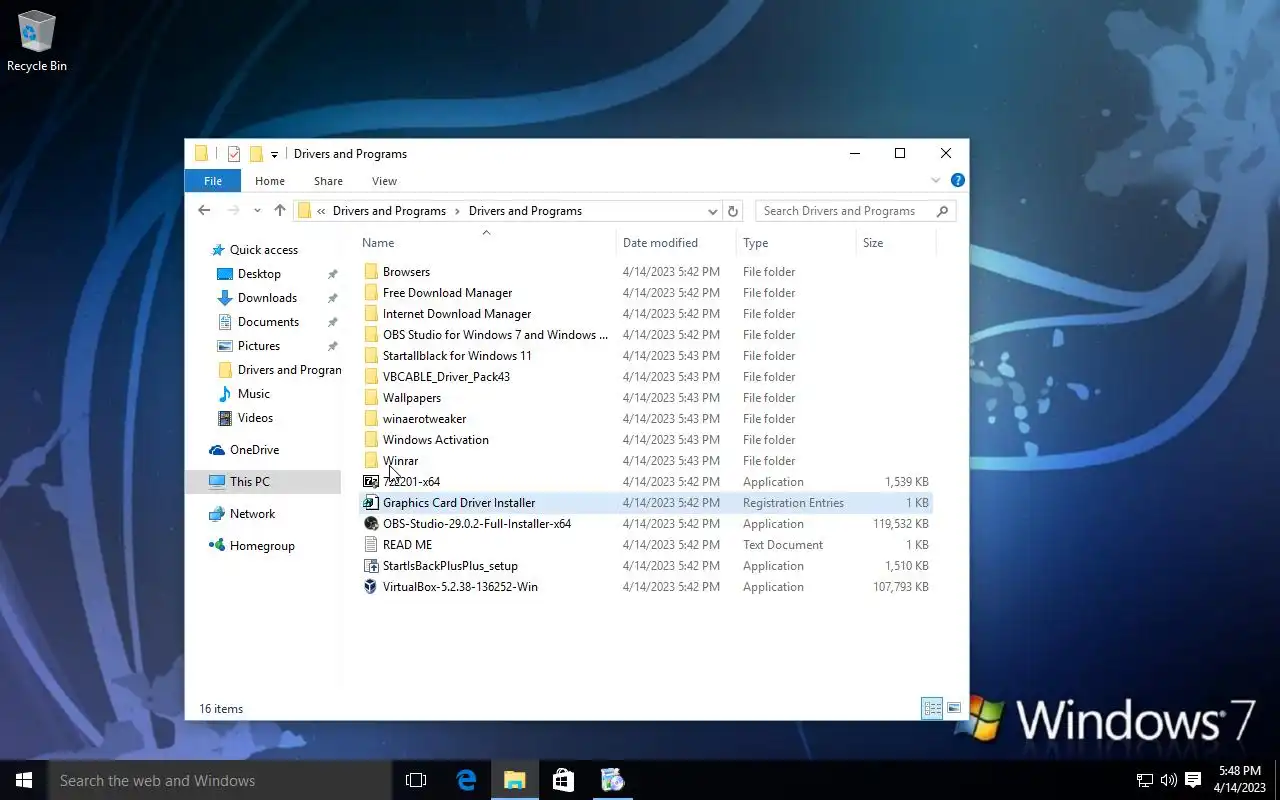The width and height of the screenshot is (1280, 800).
Task: Open the Recycle Bin desktop icon
Action: pyautogui.click(x=37, y=41)
